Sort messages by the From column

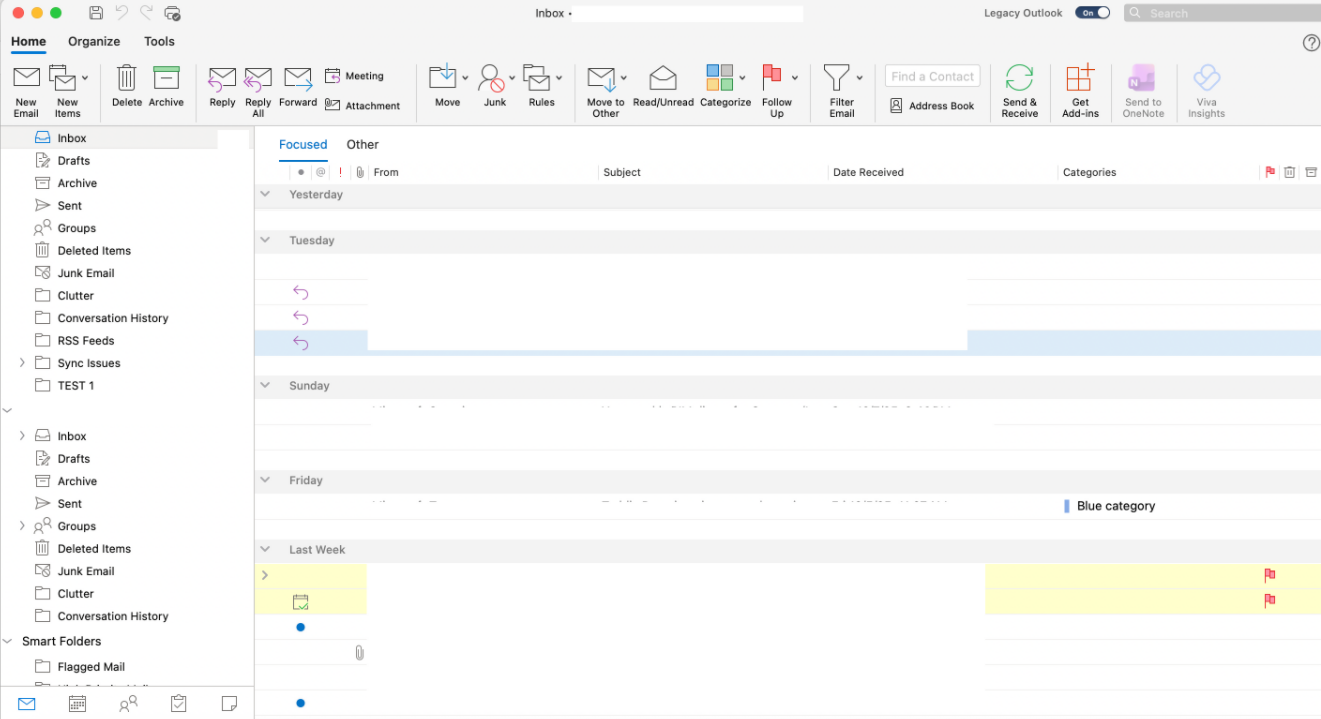pyautogui.click(x=386, y=172)
